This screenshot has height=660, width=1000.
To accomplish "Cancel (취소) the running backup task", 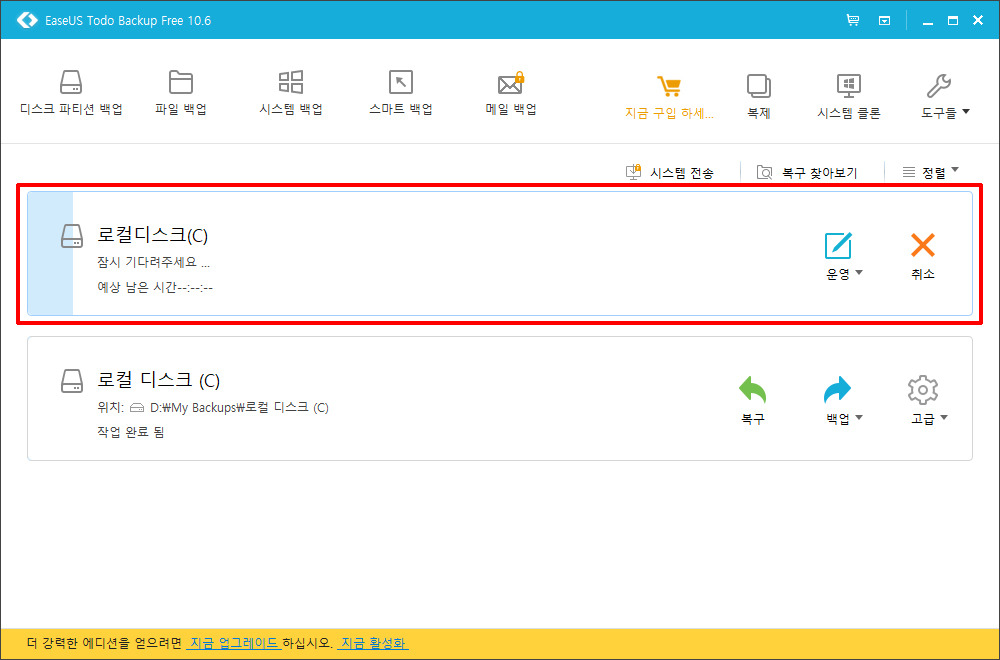I will pyautogui.click(x=922, y=256).
